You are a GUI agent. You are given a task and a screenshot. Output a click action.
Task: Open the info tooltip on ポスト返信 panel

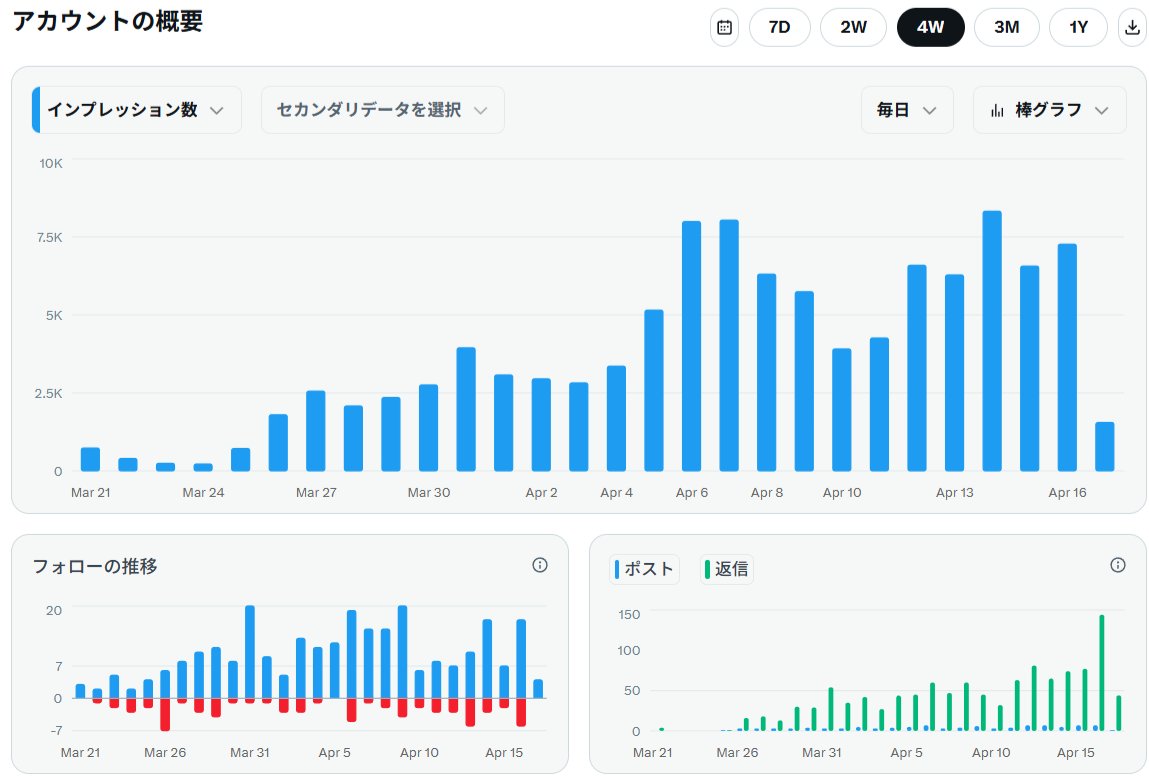1118,565
